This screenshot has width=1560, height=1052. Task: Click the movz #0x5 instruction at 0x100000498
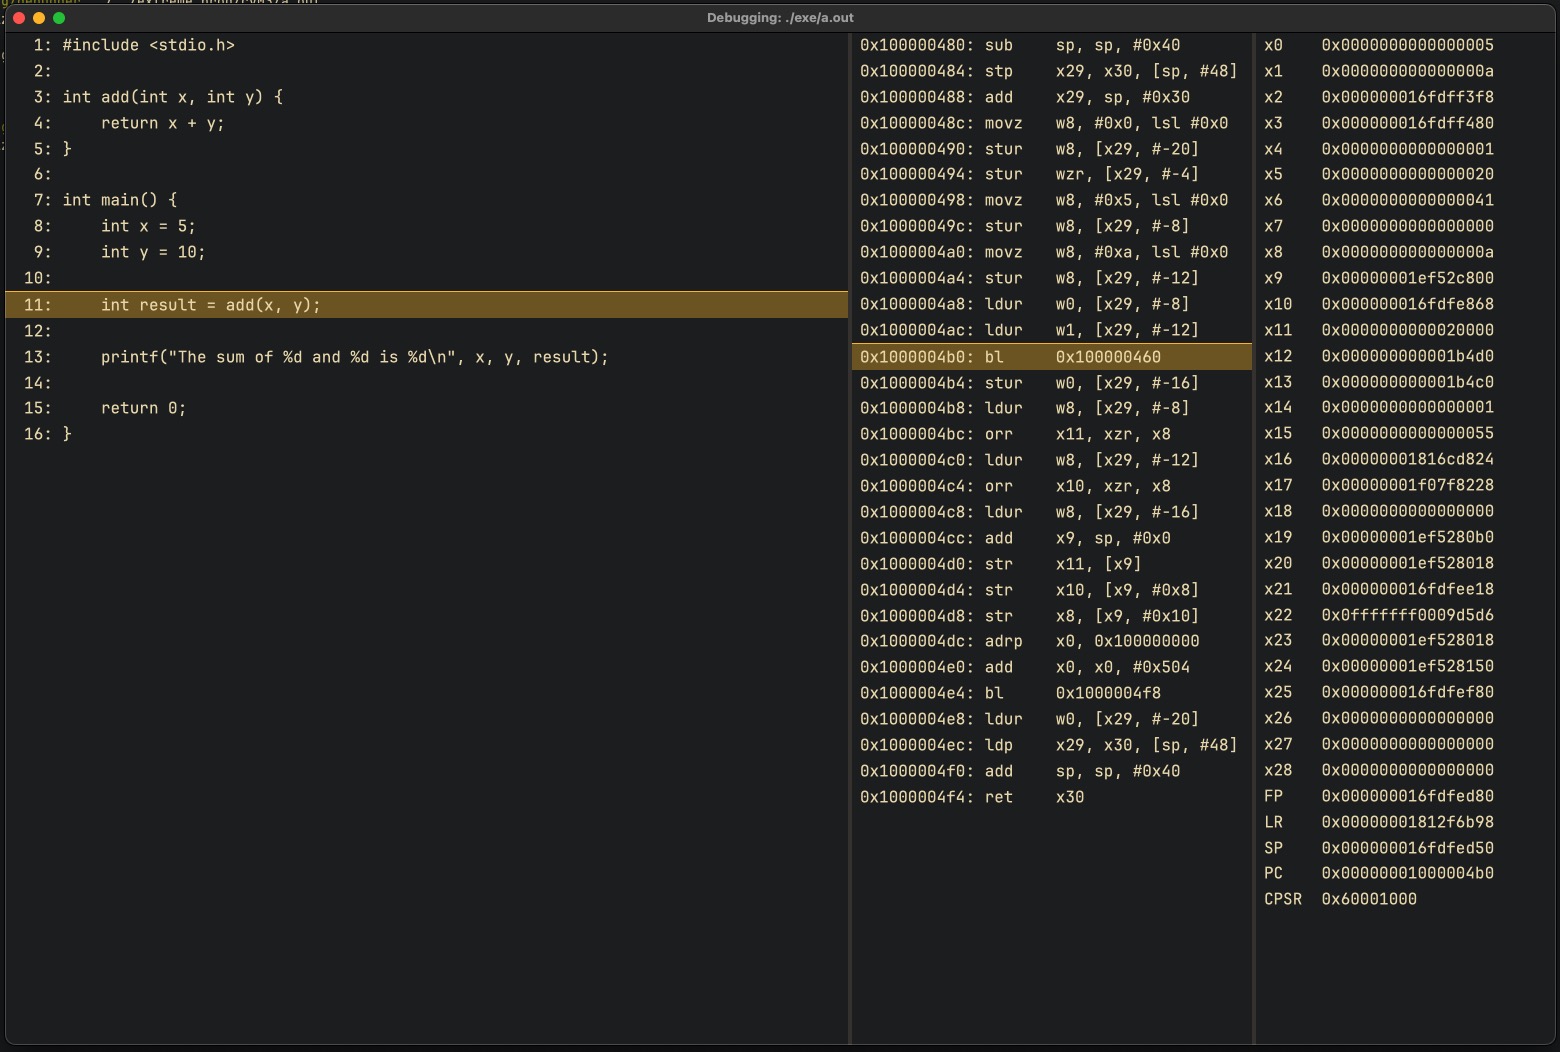(x=1051, y=200)
